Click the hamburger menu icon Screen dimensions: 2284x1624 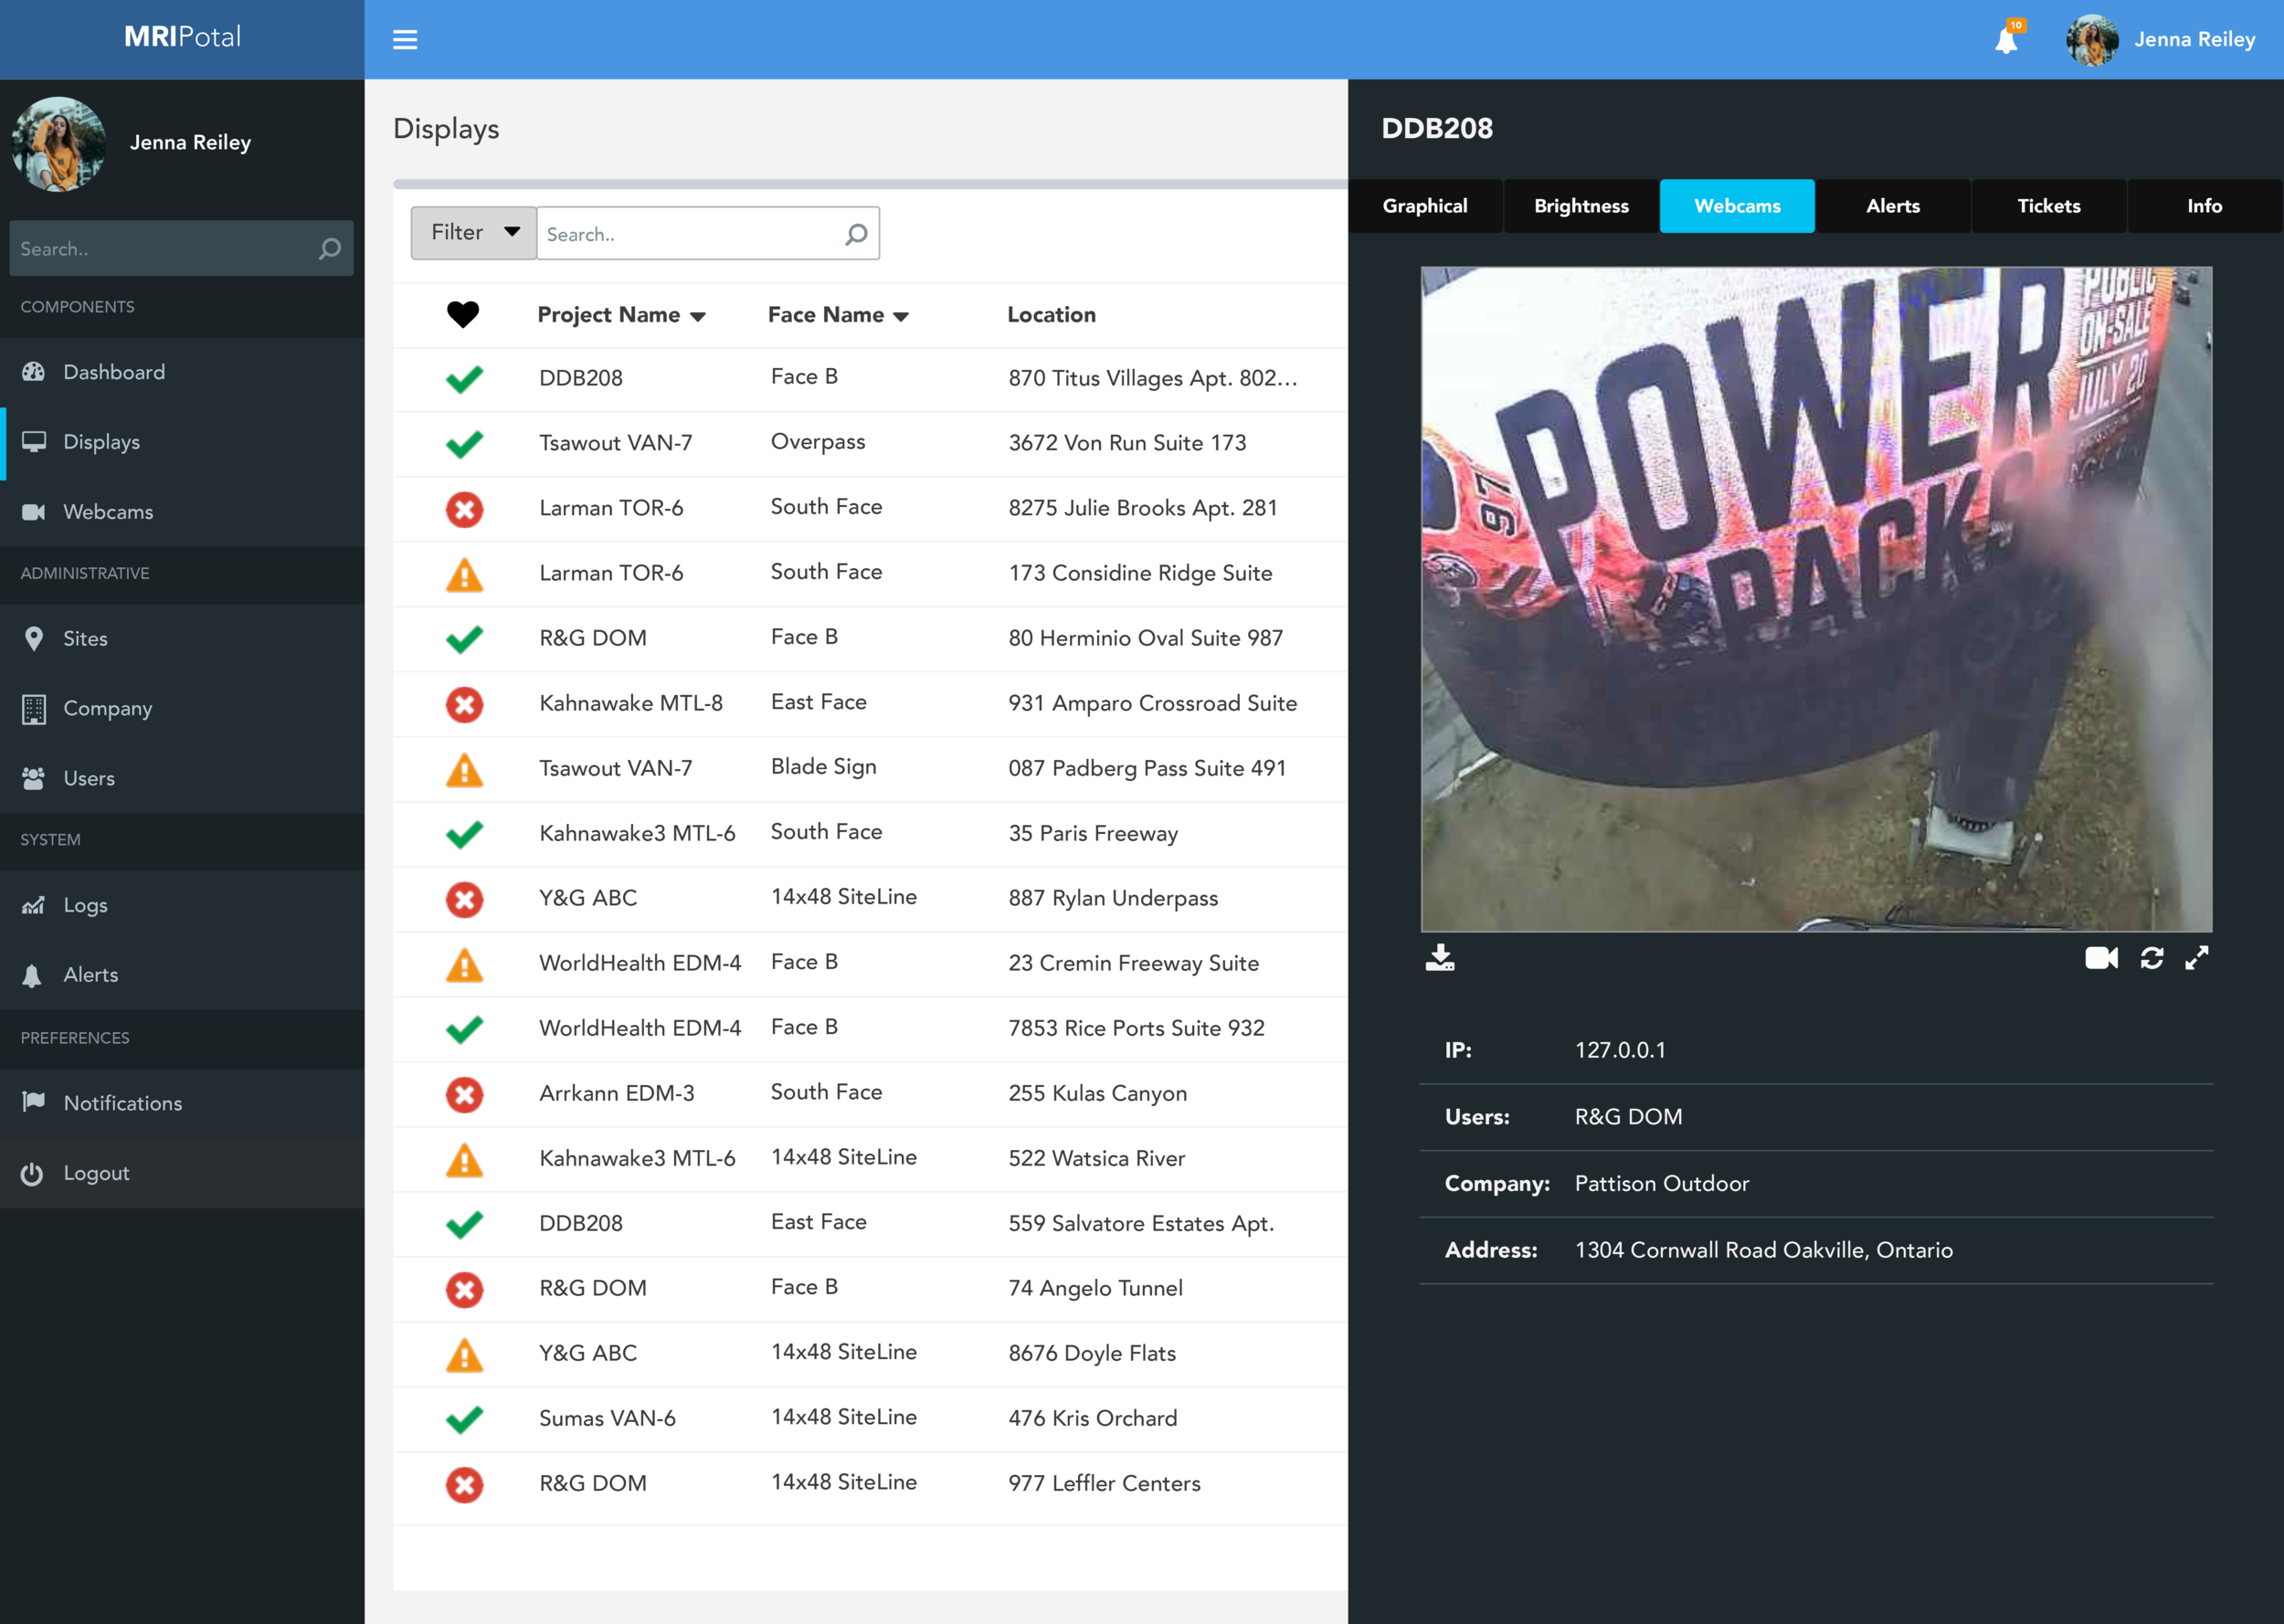(x=404, y=39)
